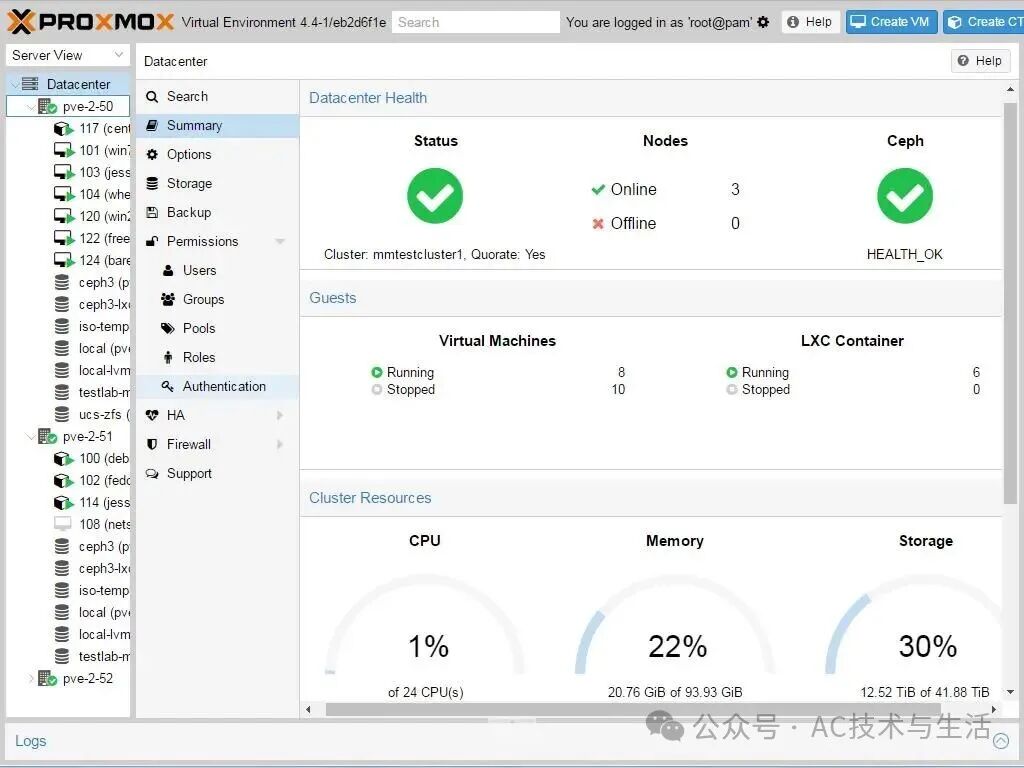Screen dimensions: 1024x768
Task: Open the Users menu item
Action: tap(217, 270)
